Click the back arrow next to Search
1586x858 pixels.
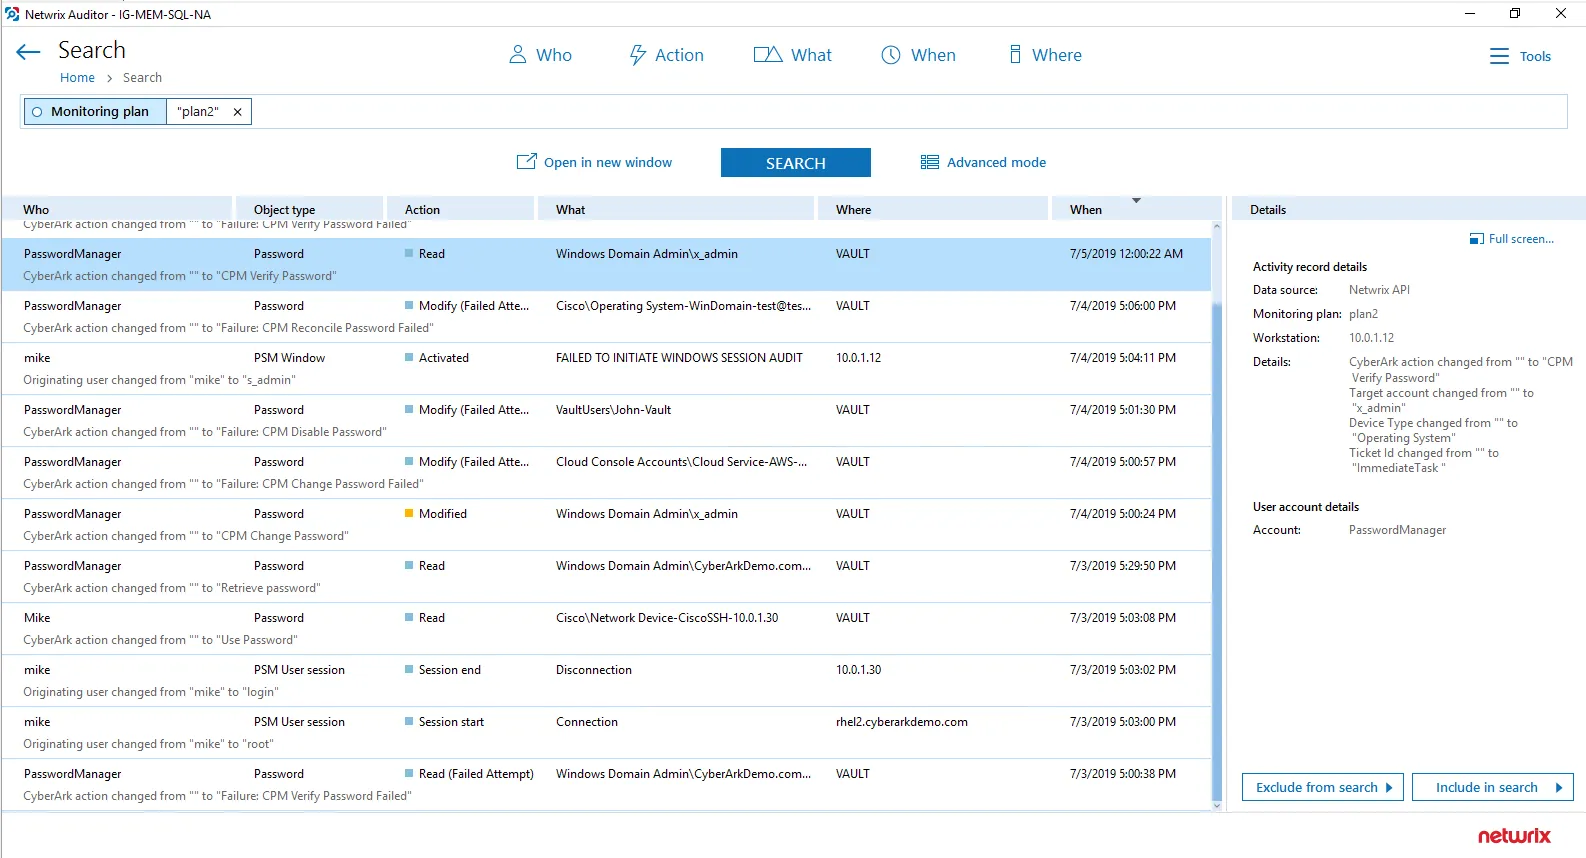click(x=28, y=52)
